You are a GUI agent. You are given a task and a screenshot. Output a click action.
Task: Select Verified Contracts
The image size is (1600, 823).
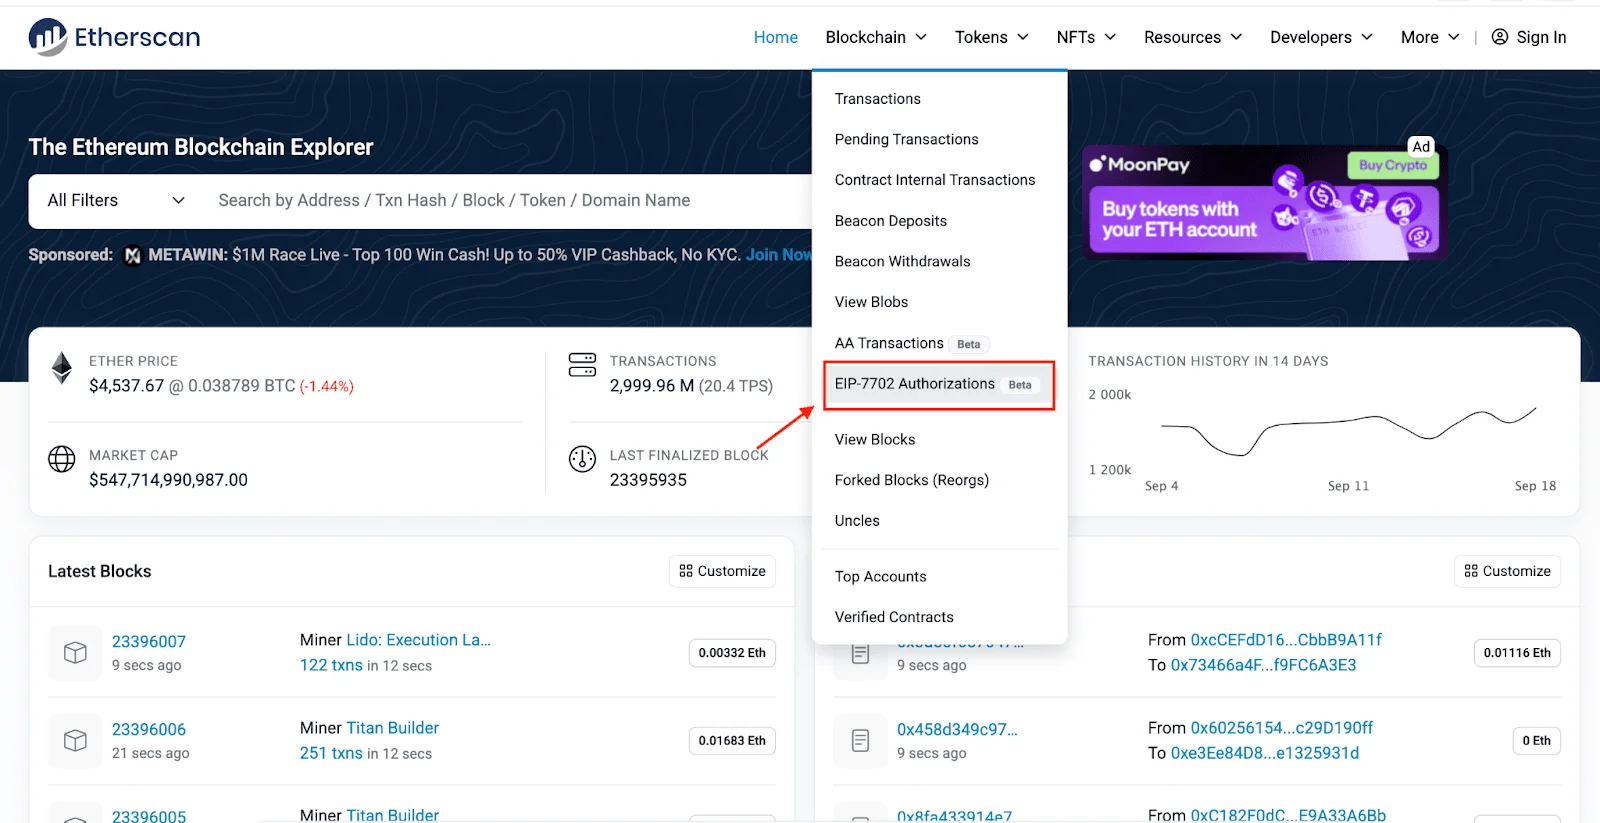(x=894, y=617)
